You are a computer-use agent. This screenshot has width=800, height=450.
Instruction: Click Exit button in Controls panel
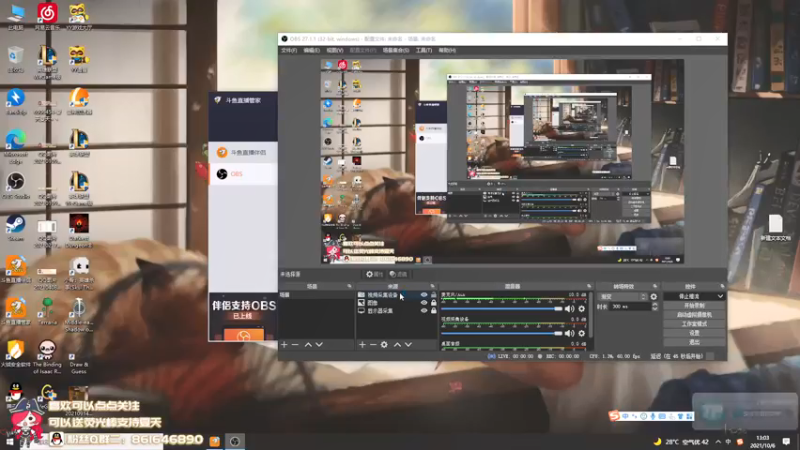(694, 342)
